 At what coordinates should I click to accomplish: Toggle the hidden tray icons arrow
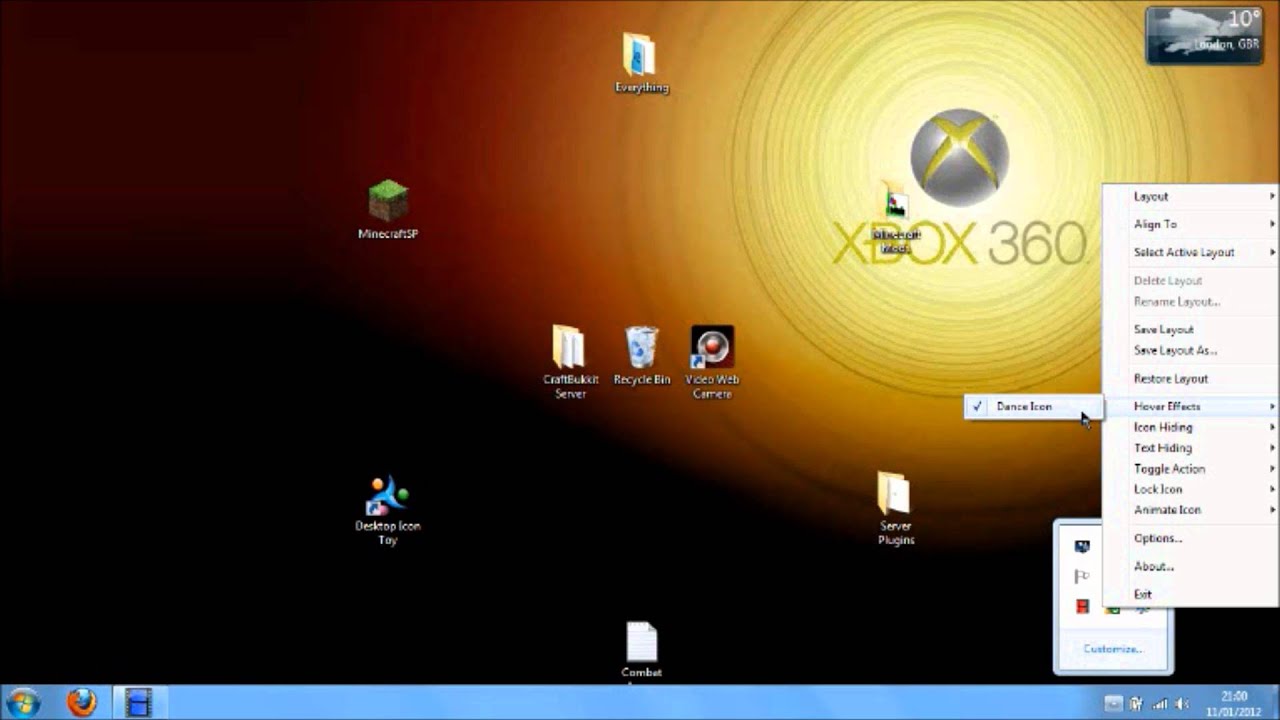point(1113,703)
